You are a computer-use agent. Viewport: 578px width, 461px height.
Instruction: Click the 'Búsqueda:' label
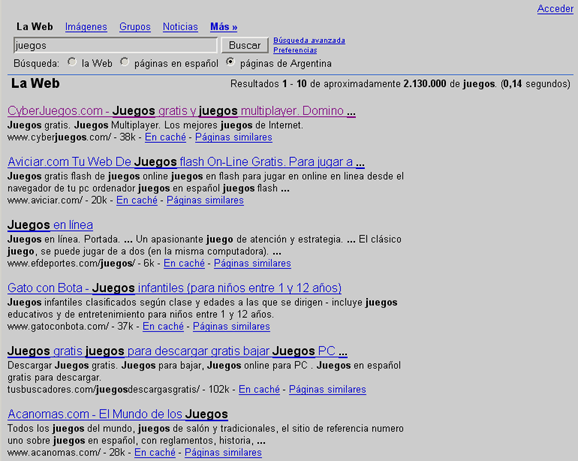(36, 64)
